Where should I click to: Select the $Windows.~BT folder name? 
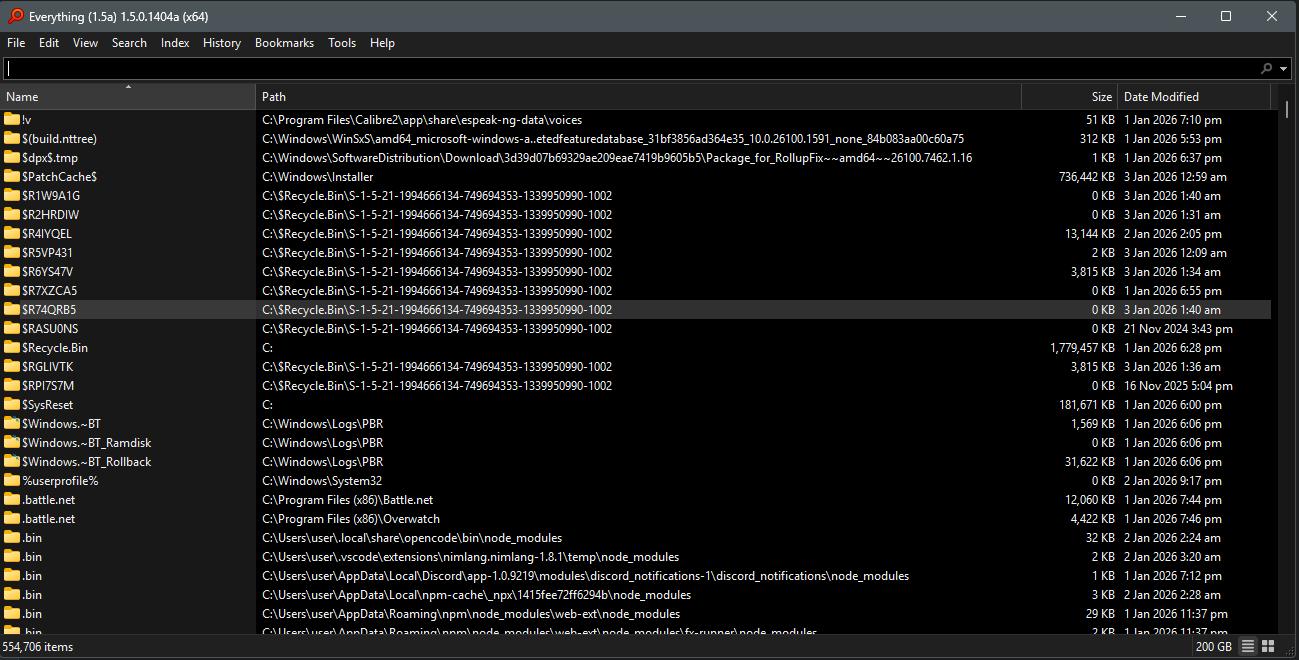pos(61,424)
